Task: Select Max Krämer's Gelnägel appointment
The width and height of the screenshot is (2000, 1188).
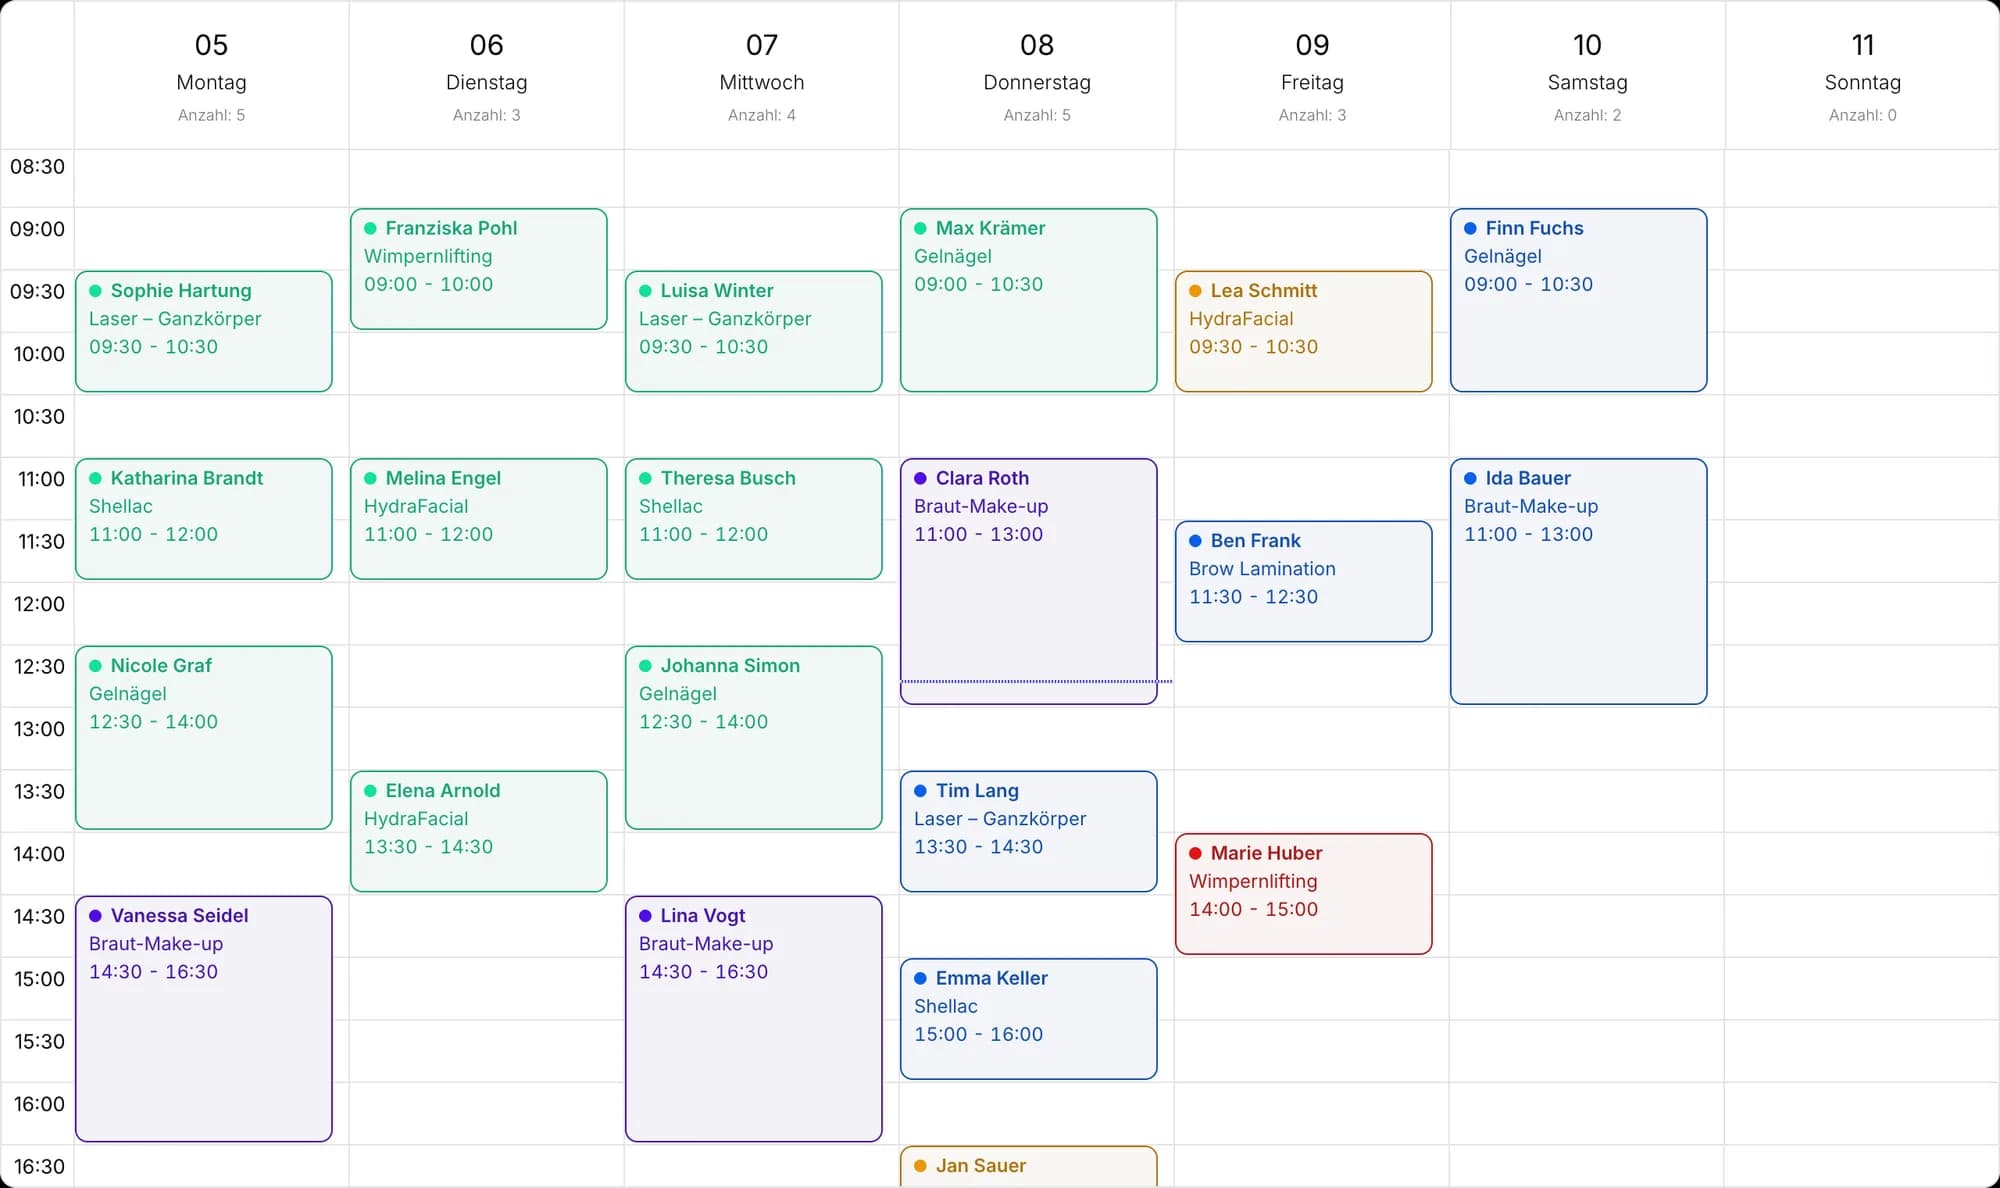Action: coord(1029,300)
